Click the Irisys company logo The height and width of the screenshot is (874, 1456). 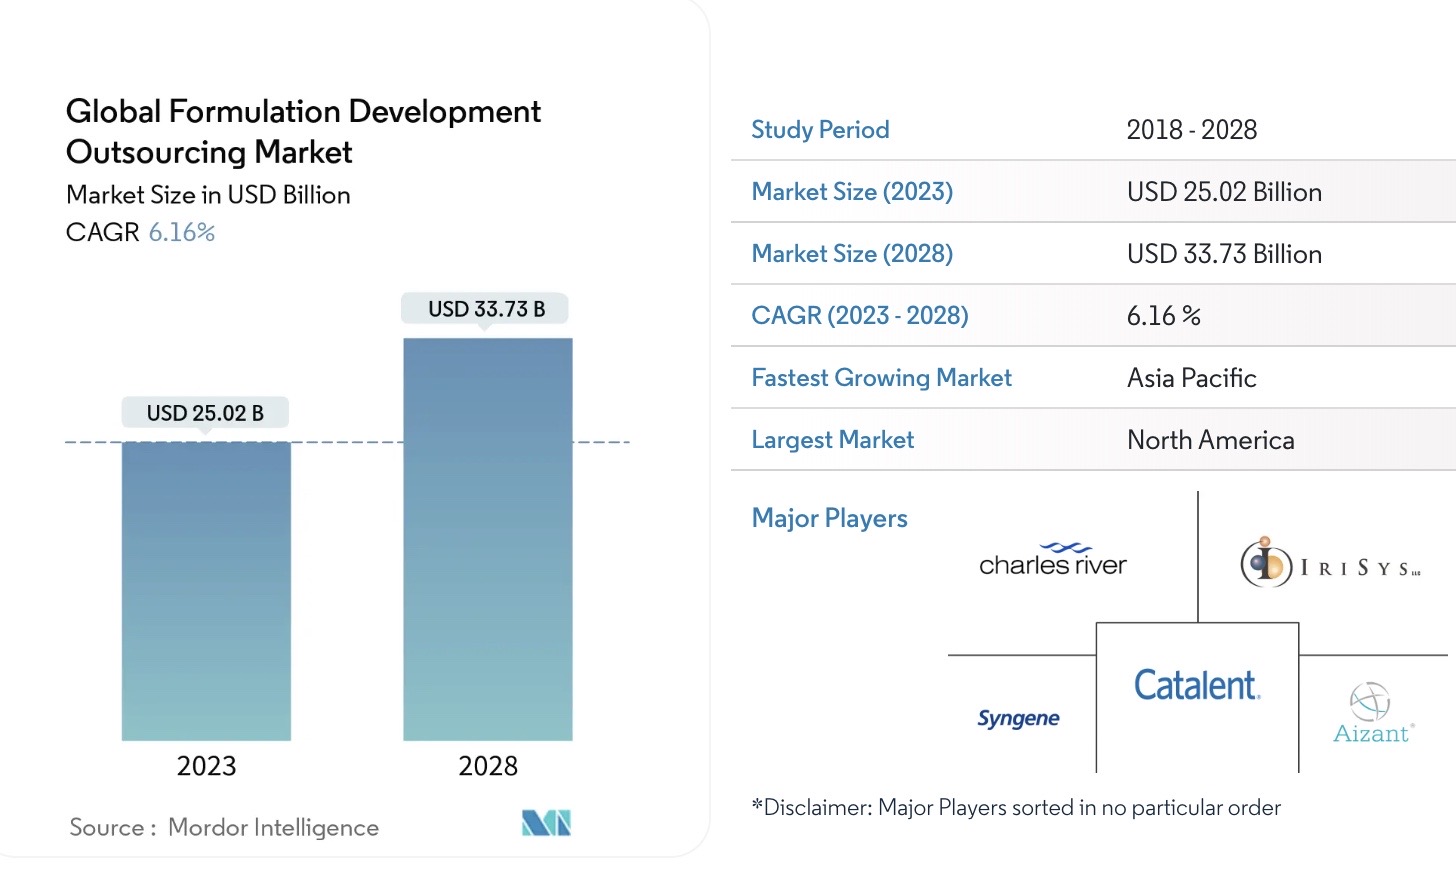pos(1329,564)
